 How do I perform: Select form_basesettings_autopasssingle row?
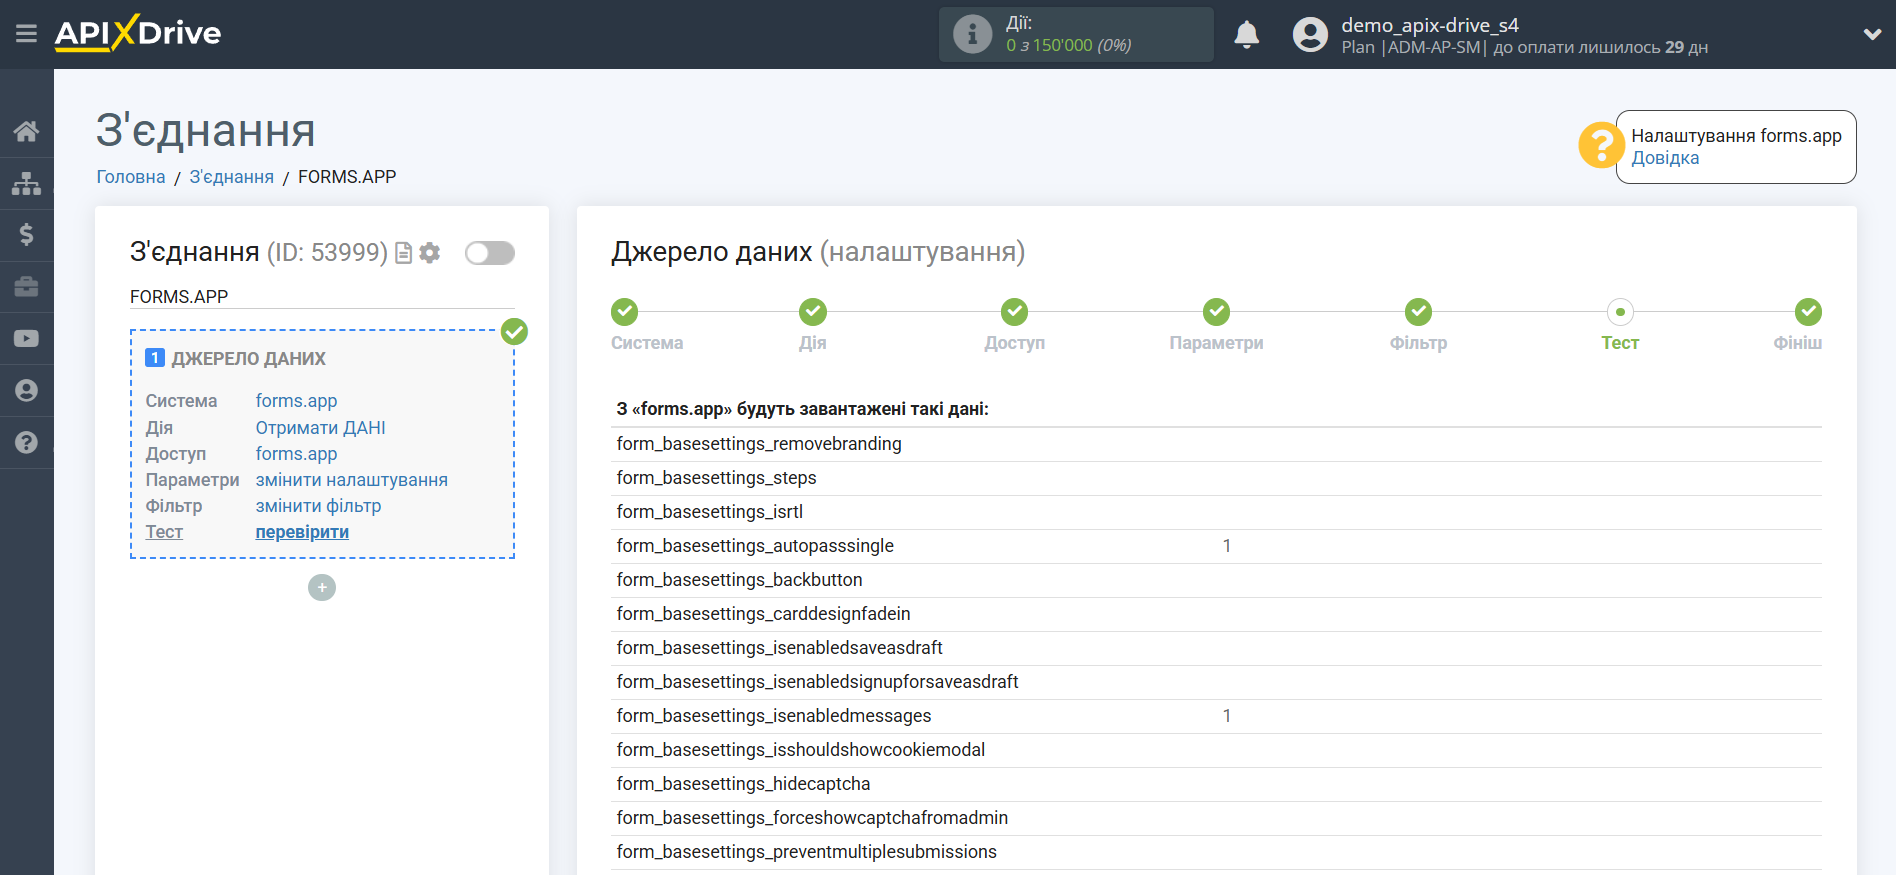point(1216,546)
